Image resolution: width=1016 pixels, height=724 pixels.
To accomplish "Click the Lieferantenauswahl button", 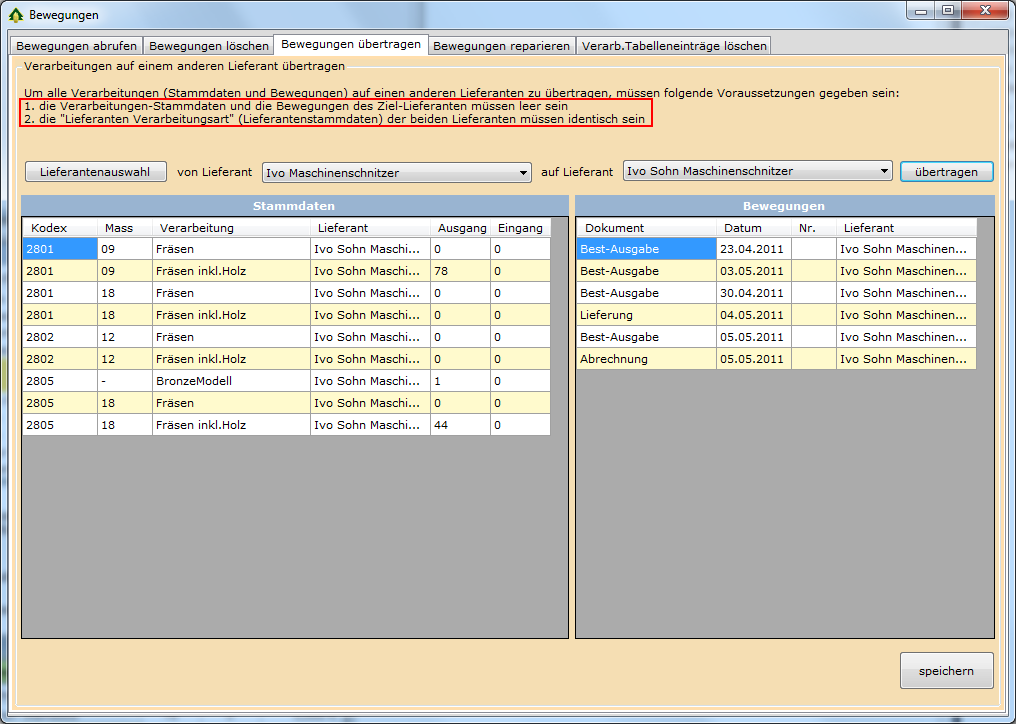I will coord(95,172).
